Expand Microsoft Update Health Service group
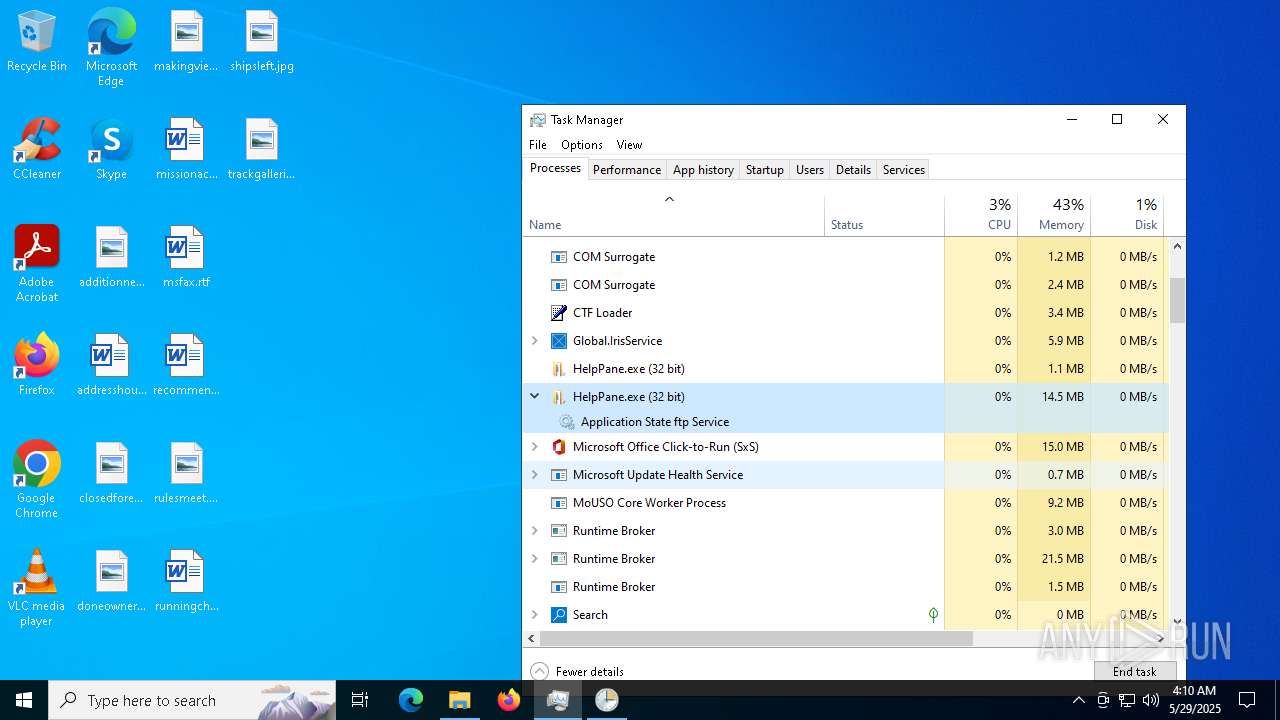1280x720 pixels. pos(535,475)
